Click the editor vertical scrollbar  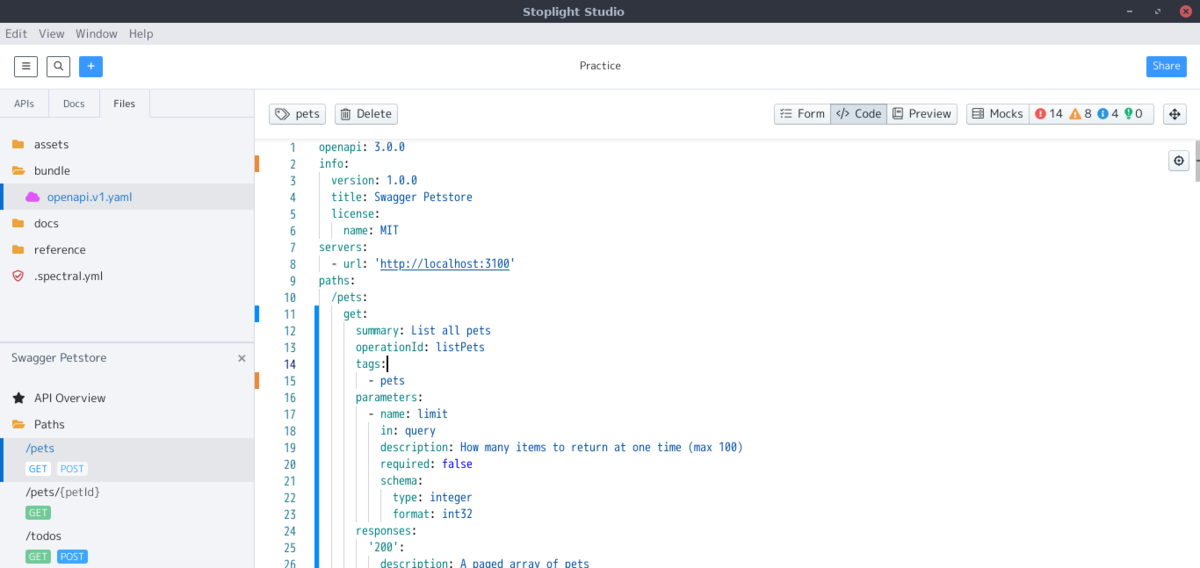coord(1197,161)
